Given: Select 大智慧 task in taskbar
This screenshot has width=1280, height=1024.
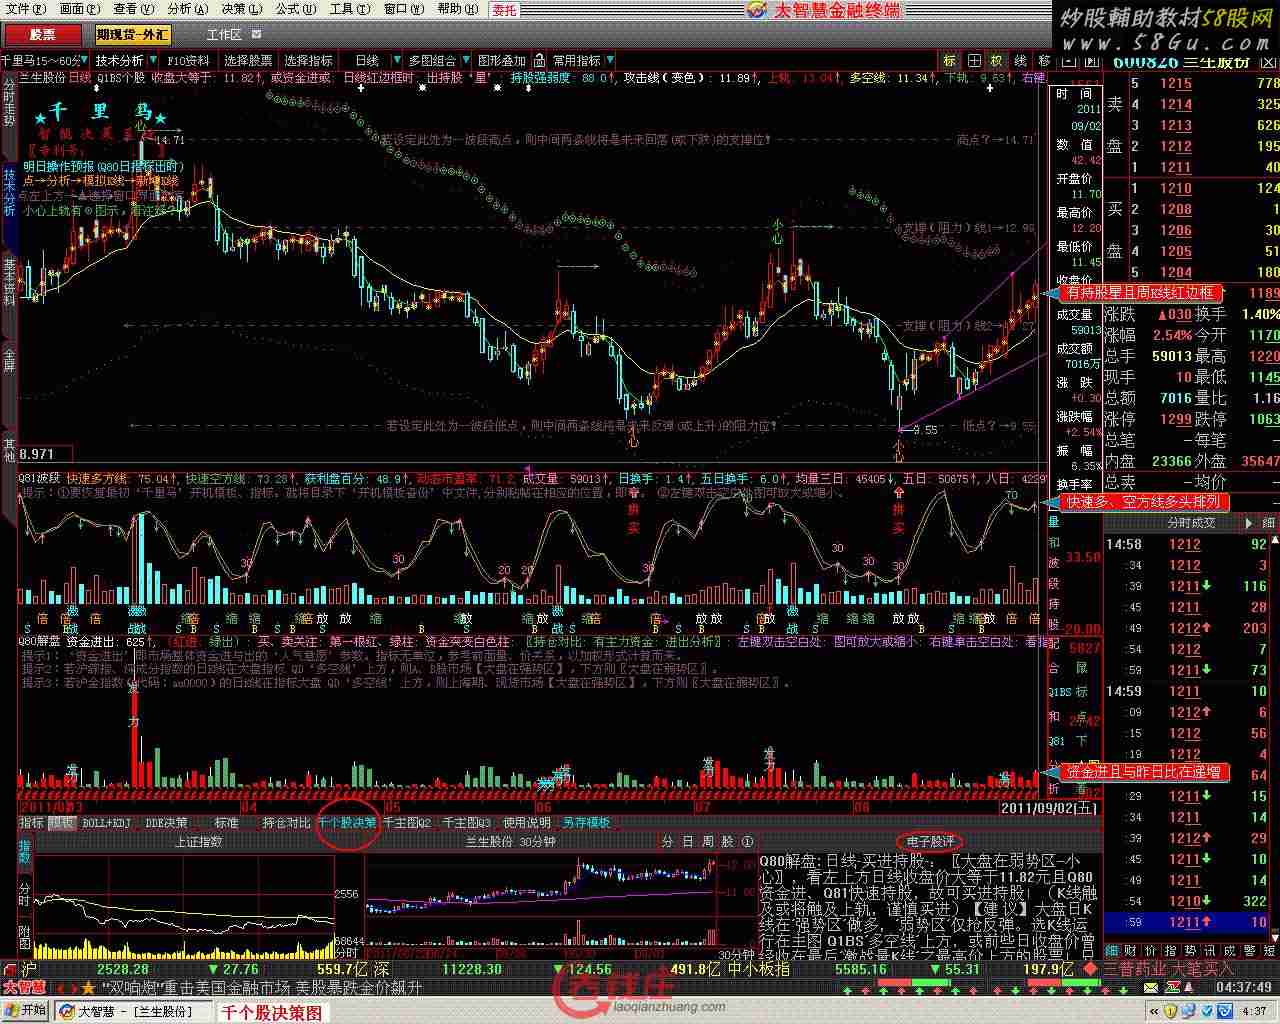Looking at the screenshot, I should coord(133,1011).
